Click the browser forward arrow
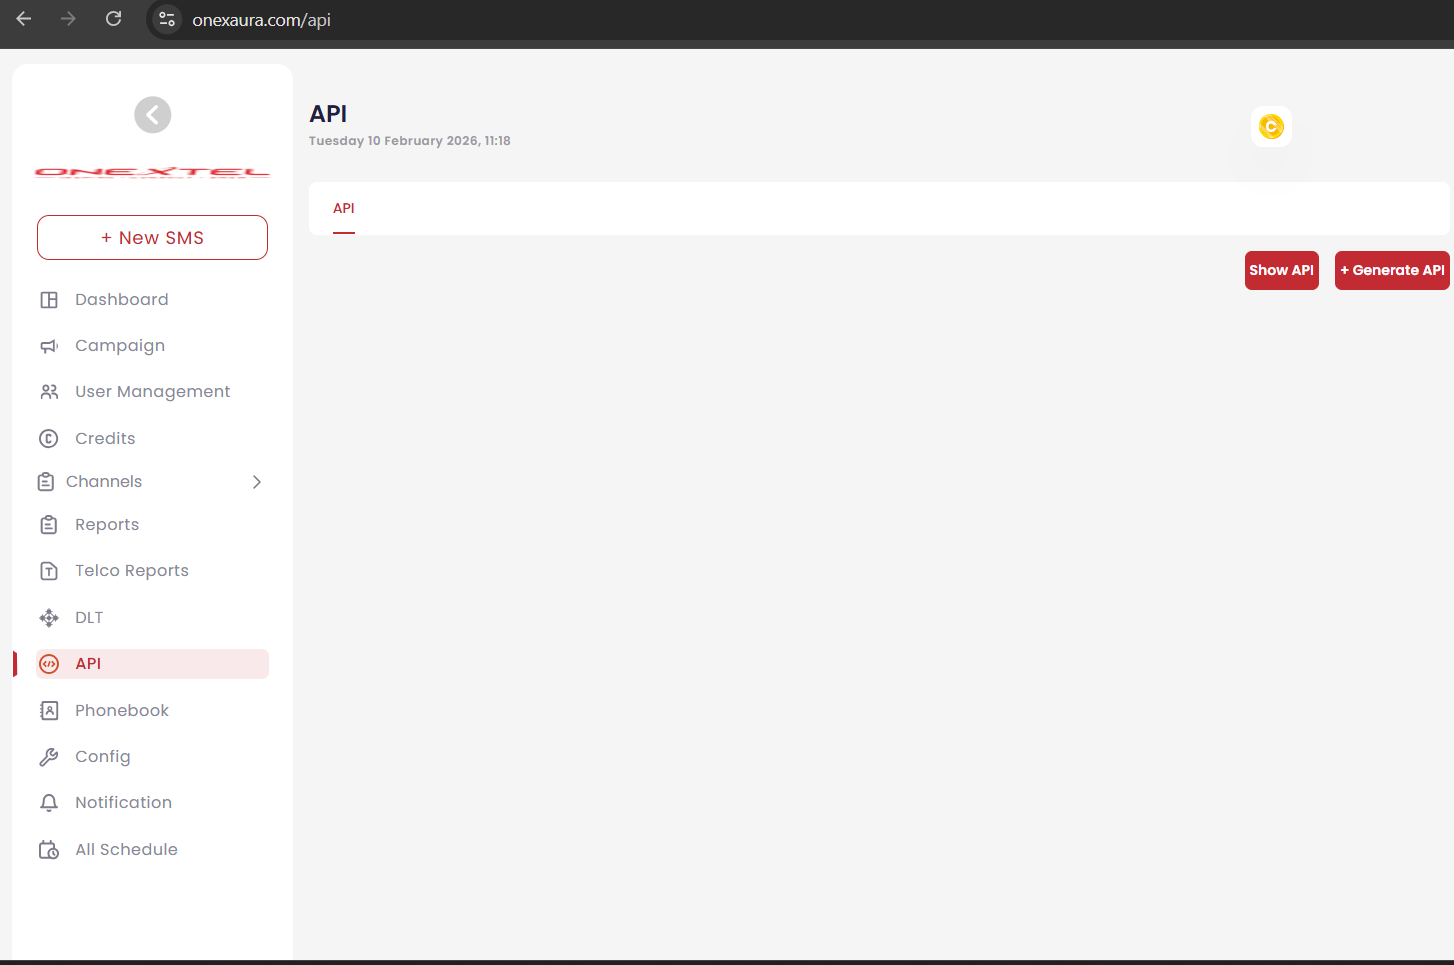 68,19
